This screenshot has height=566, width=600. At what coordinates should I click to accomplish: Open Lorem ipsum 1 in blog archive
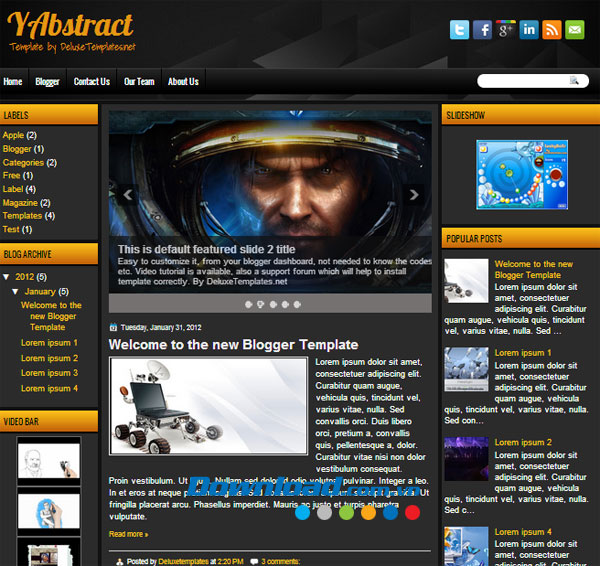point(49,343)
